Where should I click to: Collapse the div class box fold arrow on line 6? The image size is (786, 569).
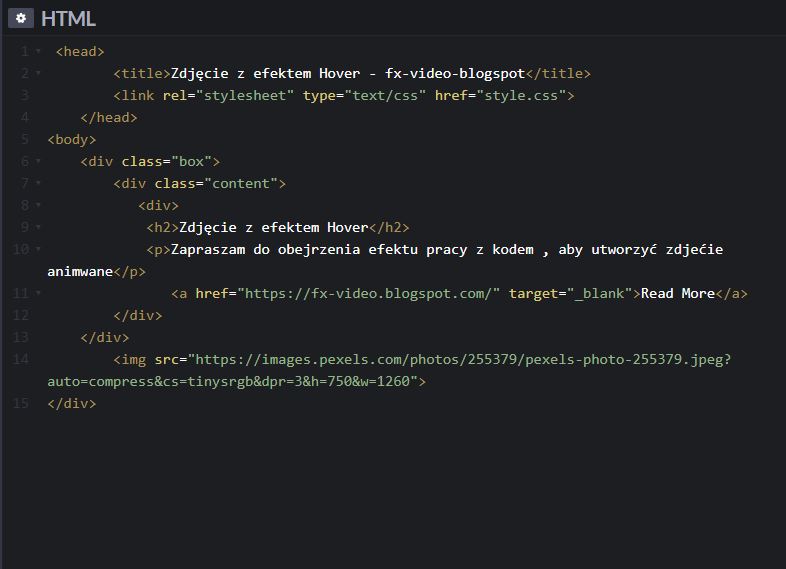pyautogui.click(x=38, y=161)
